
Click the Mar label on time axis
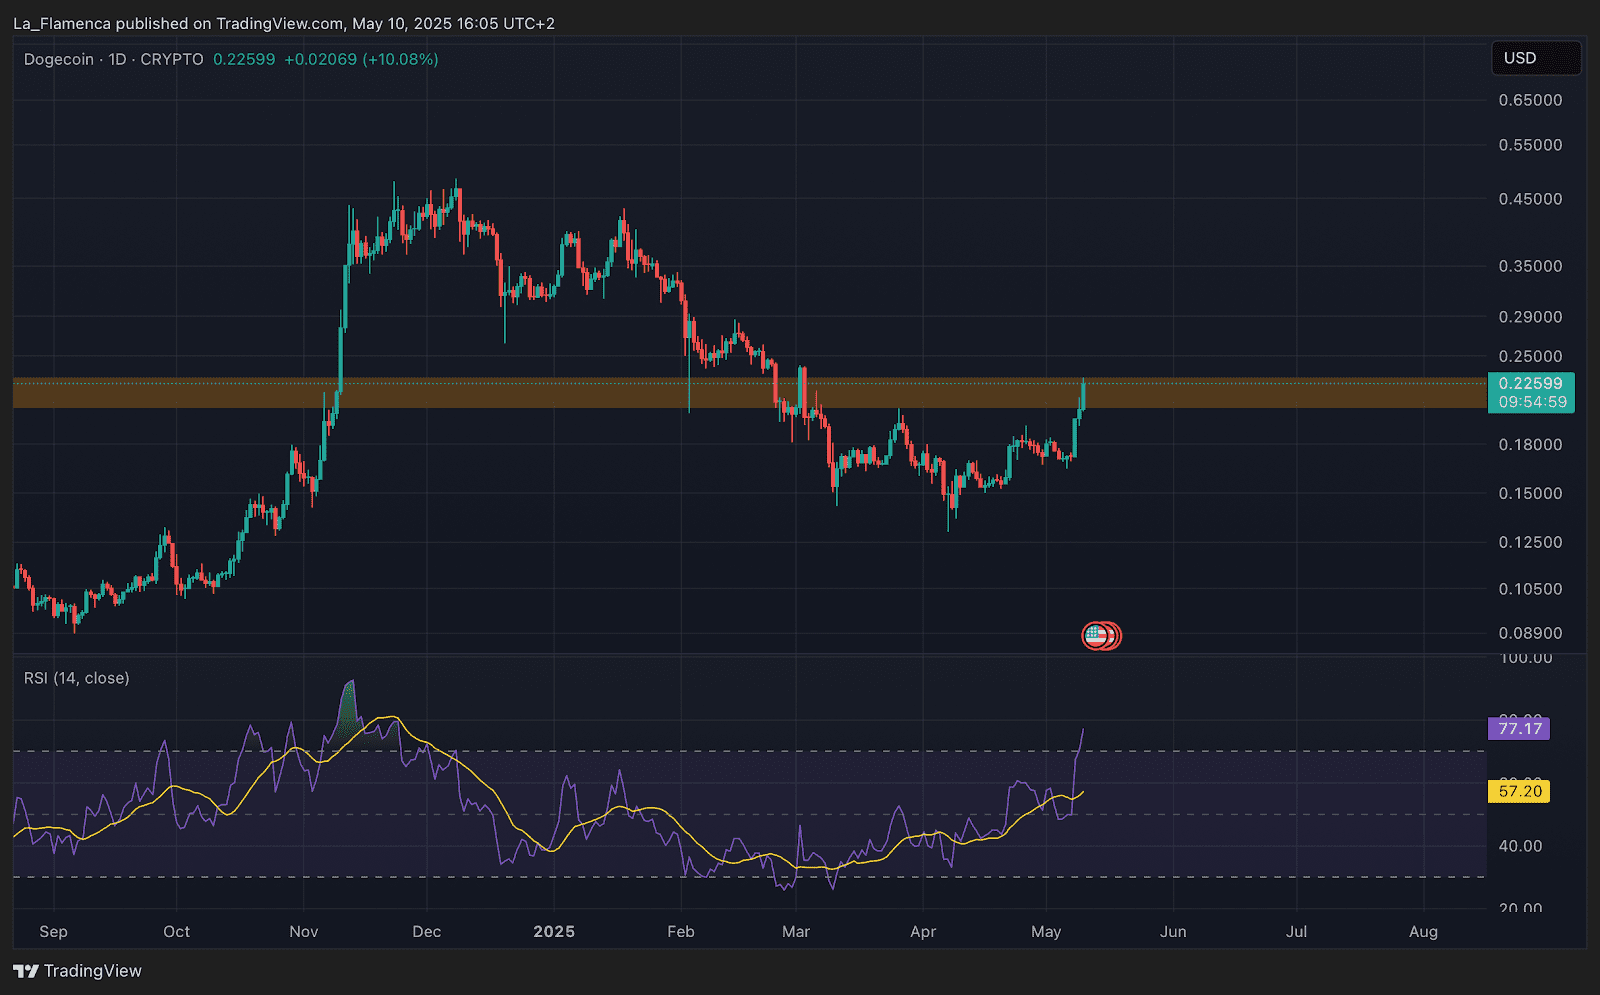[x=796, y=932]
